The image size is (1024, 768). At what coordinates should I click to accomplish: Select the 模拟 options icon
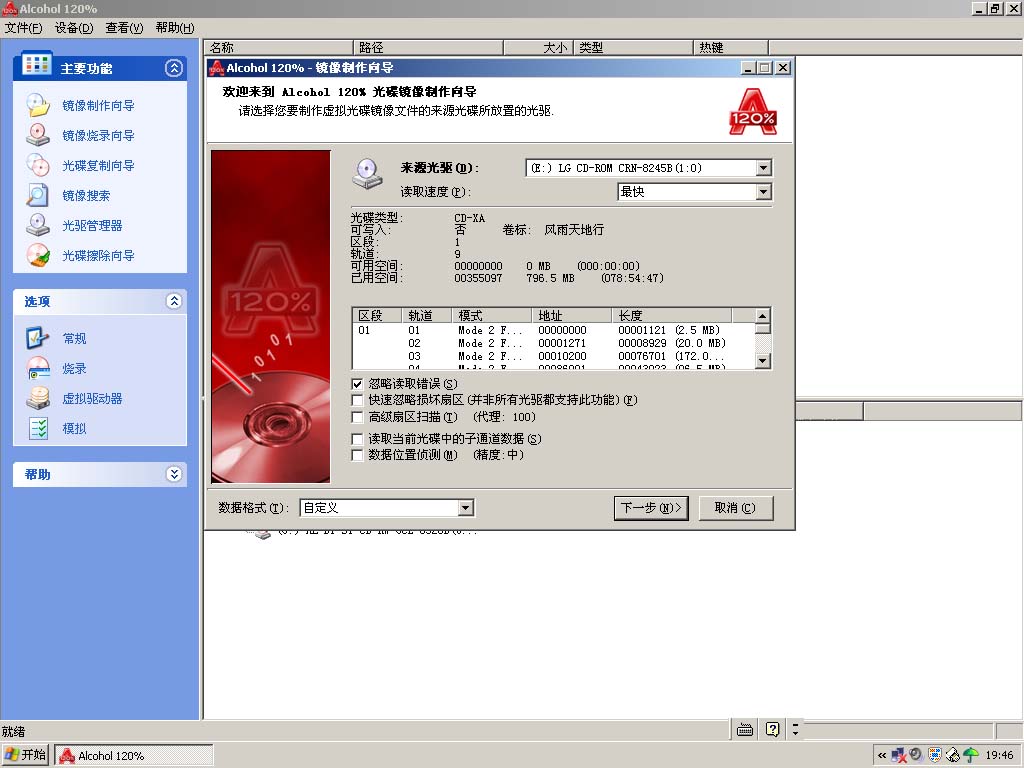(x=37, y=428)
